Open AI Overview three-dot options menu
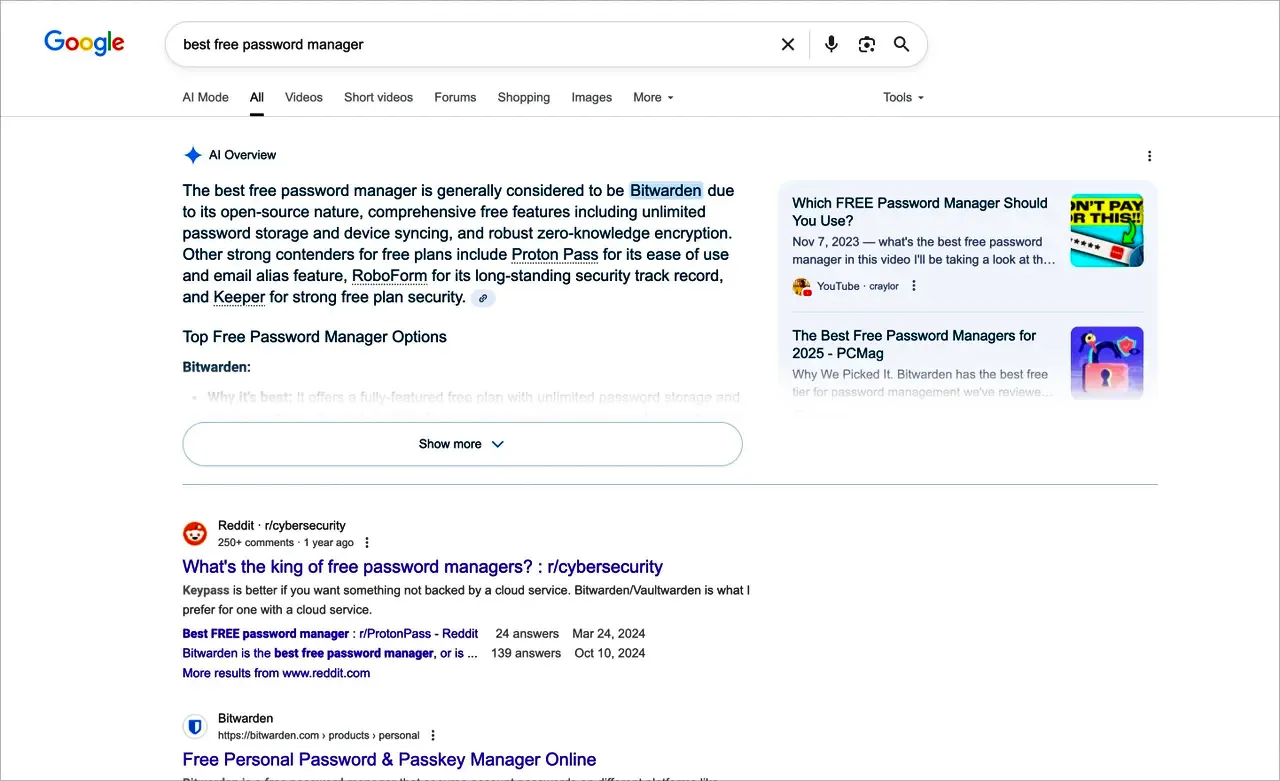 1149,156
